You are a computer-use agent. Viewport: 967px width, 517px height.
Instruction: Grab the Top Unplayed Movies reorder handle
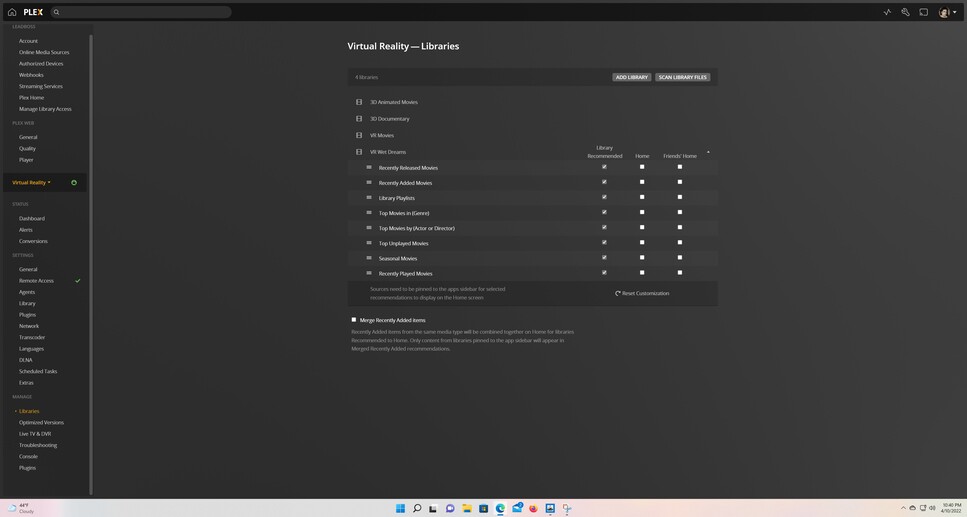click(x=369, y=243)
